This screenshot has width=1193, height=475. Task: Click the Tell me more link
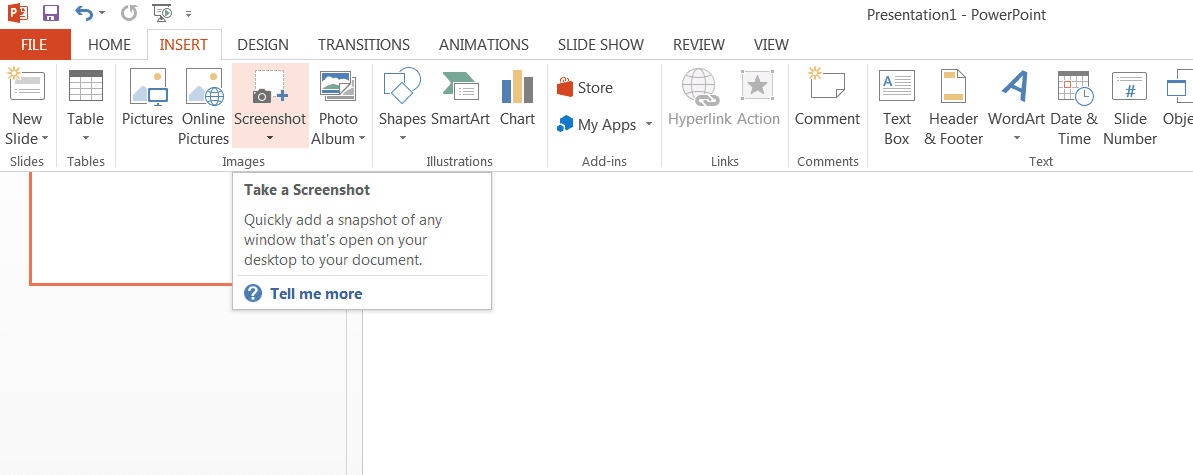click(316, 294)
